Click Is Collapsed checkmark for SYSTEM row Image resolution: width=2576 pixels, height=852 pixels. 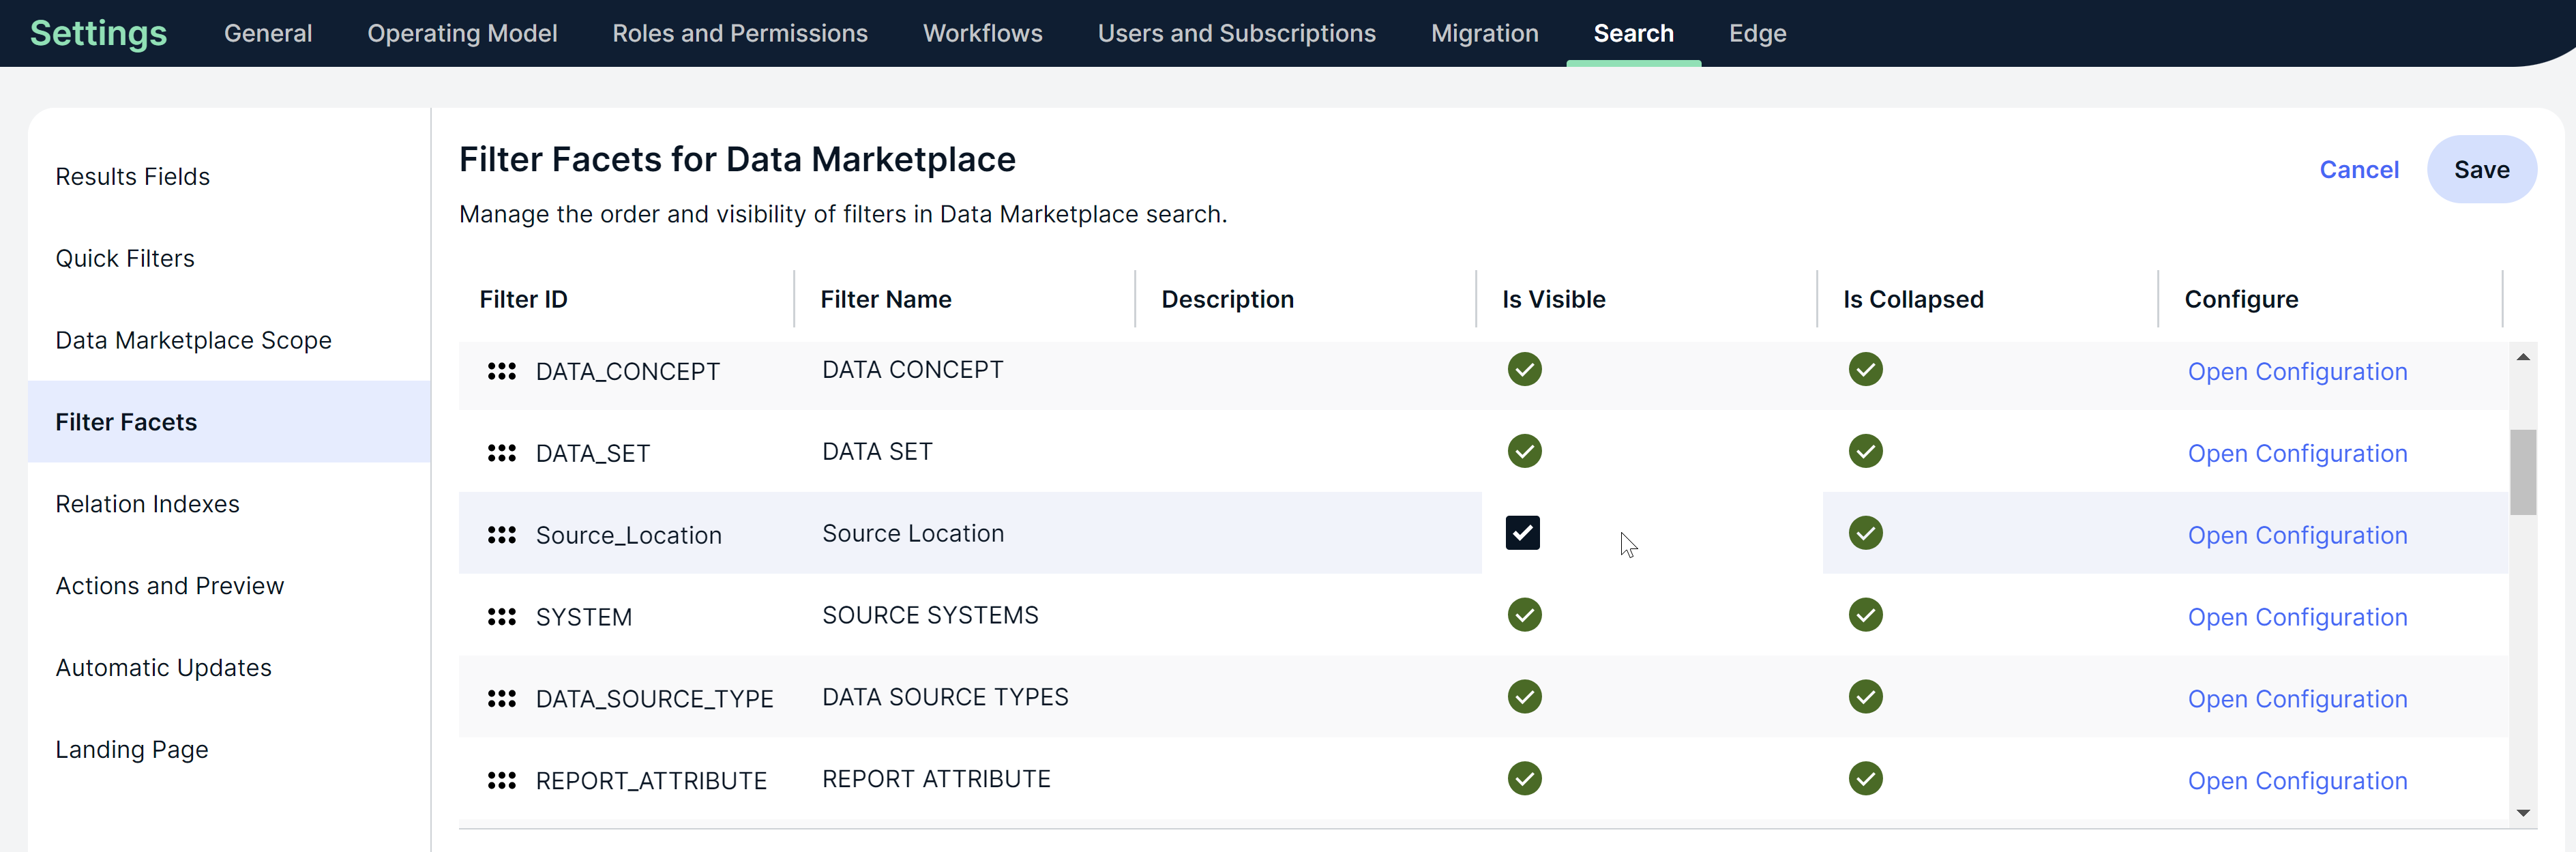(x=1865, y=615)
